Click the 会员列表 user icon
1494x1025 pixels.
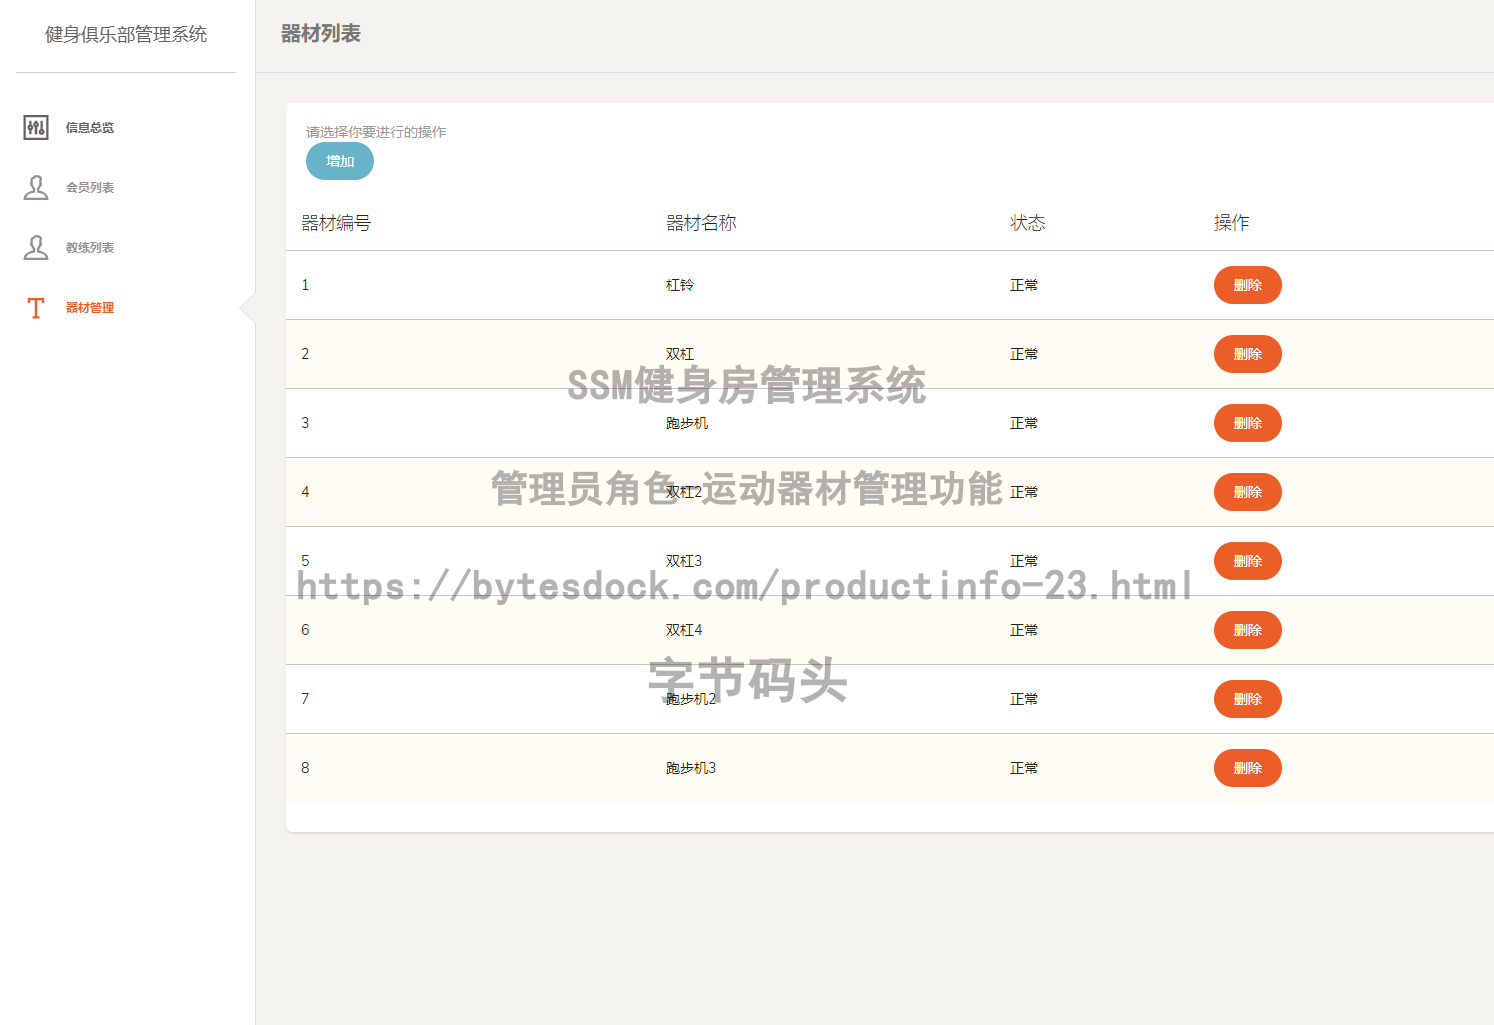point(36,187)
